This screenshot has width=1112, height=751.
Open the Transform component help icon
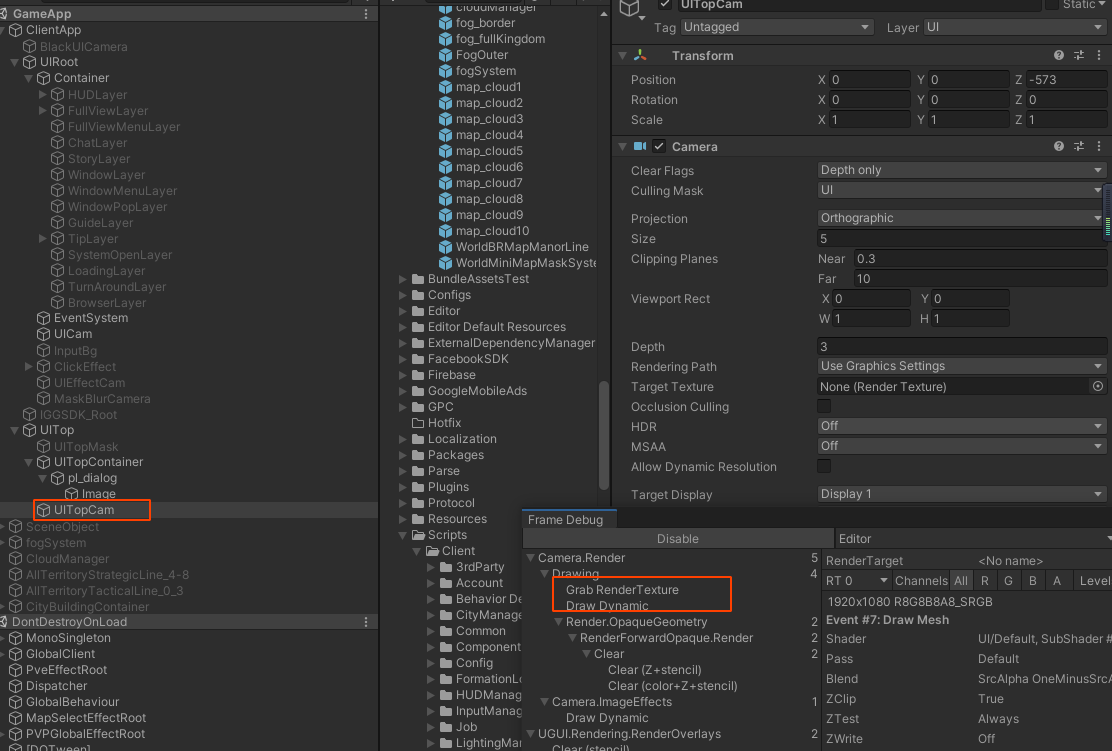point(1059,56)
